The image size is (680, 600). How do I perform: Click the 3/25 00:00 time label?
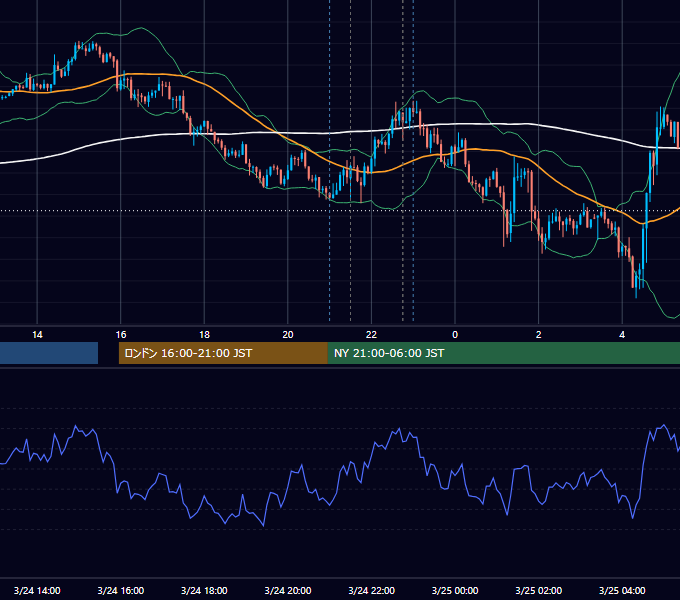455,590
